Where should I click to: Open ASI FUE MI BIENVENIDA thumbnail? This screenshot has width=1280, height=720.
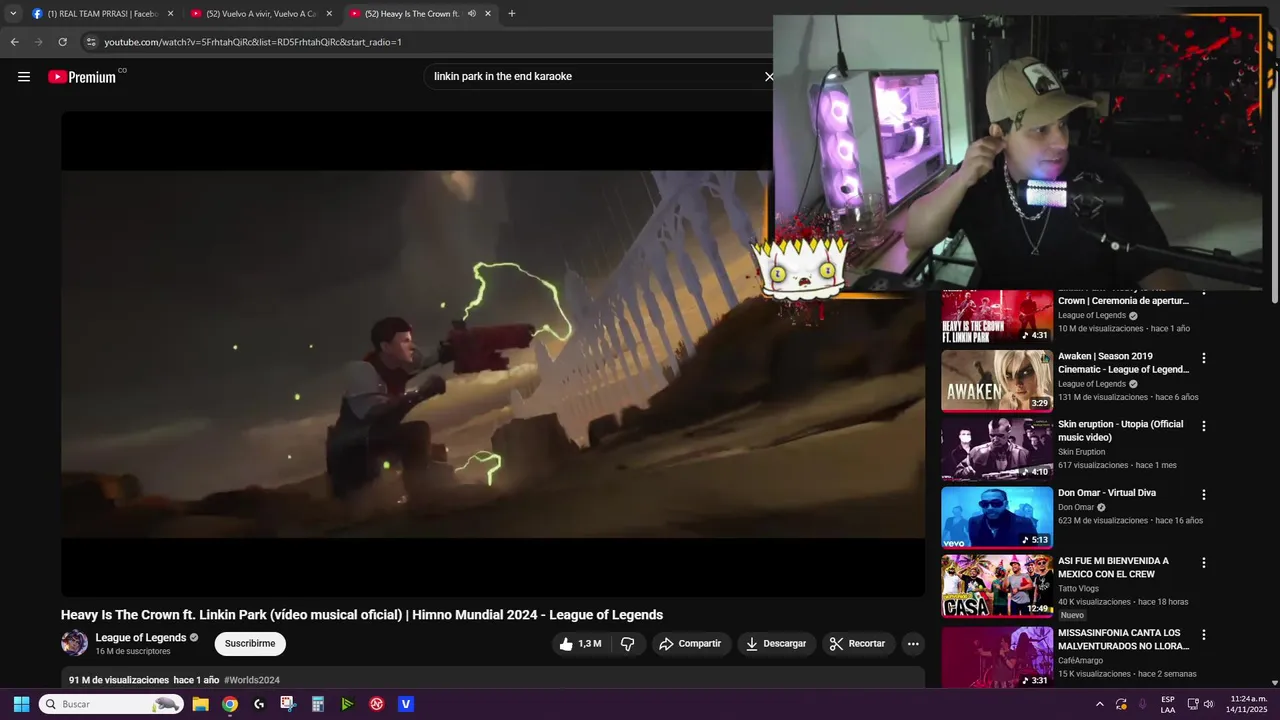(997, 586)
